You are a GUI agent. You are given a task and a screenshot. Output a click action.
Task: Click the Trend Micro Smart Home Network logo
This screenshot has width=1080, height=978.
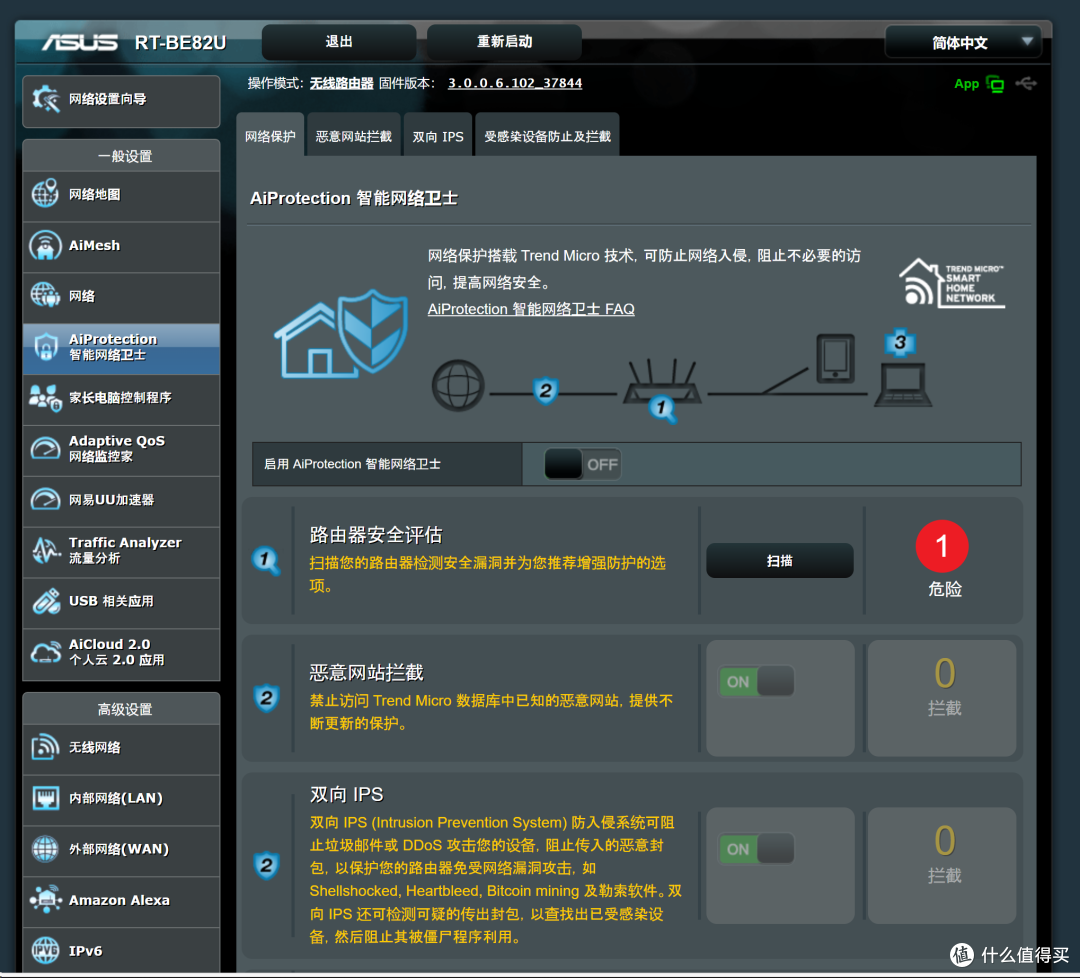[x=951, y=282]
